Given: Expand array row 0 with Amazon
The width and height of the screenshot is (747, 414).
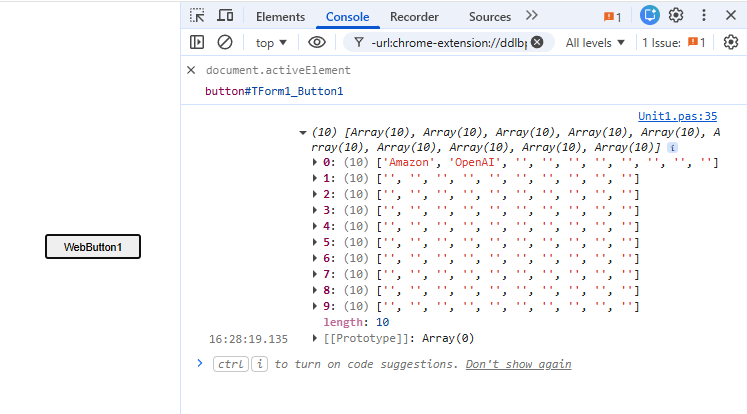Looking at the screenshot, I should [317, 162].
